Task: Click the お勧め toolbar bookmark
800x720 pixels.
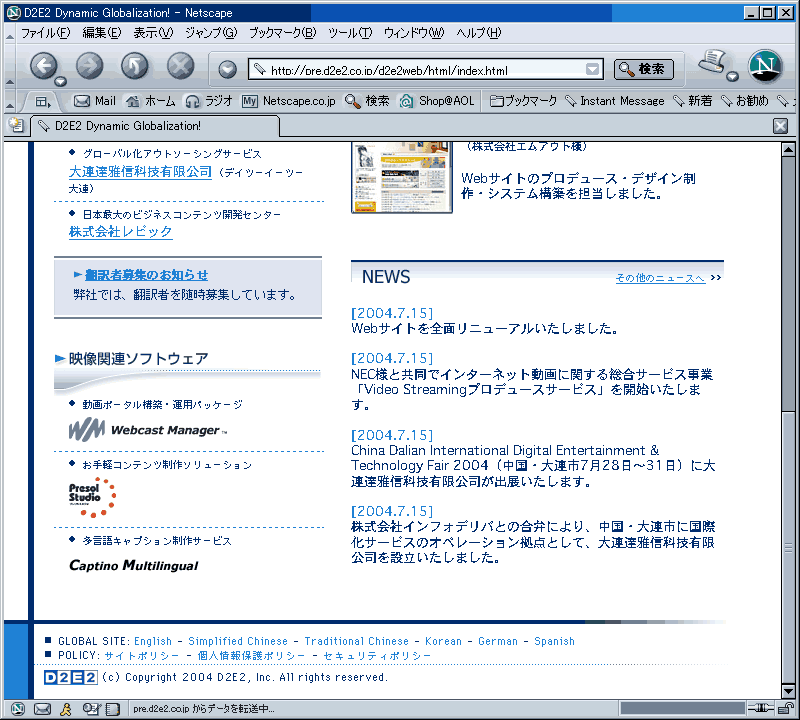Action: pos(744,101)
